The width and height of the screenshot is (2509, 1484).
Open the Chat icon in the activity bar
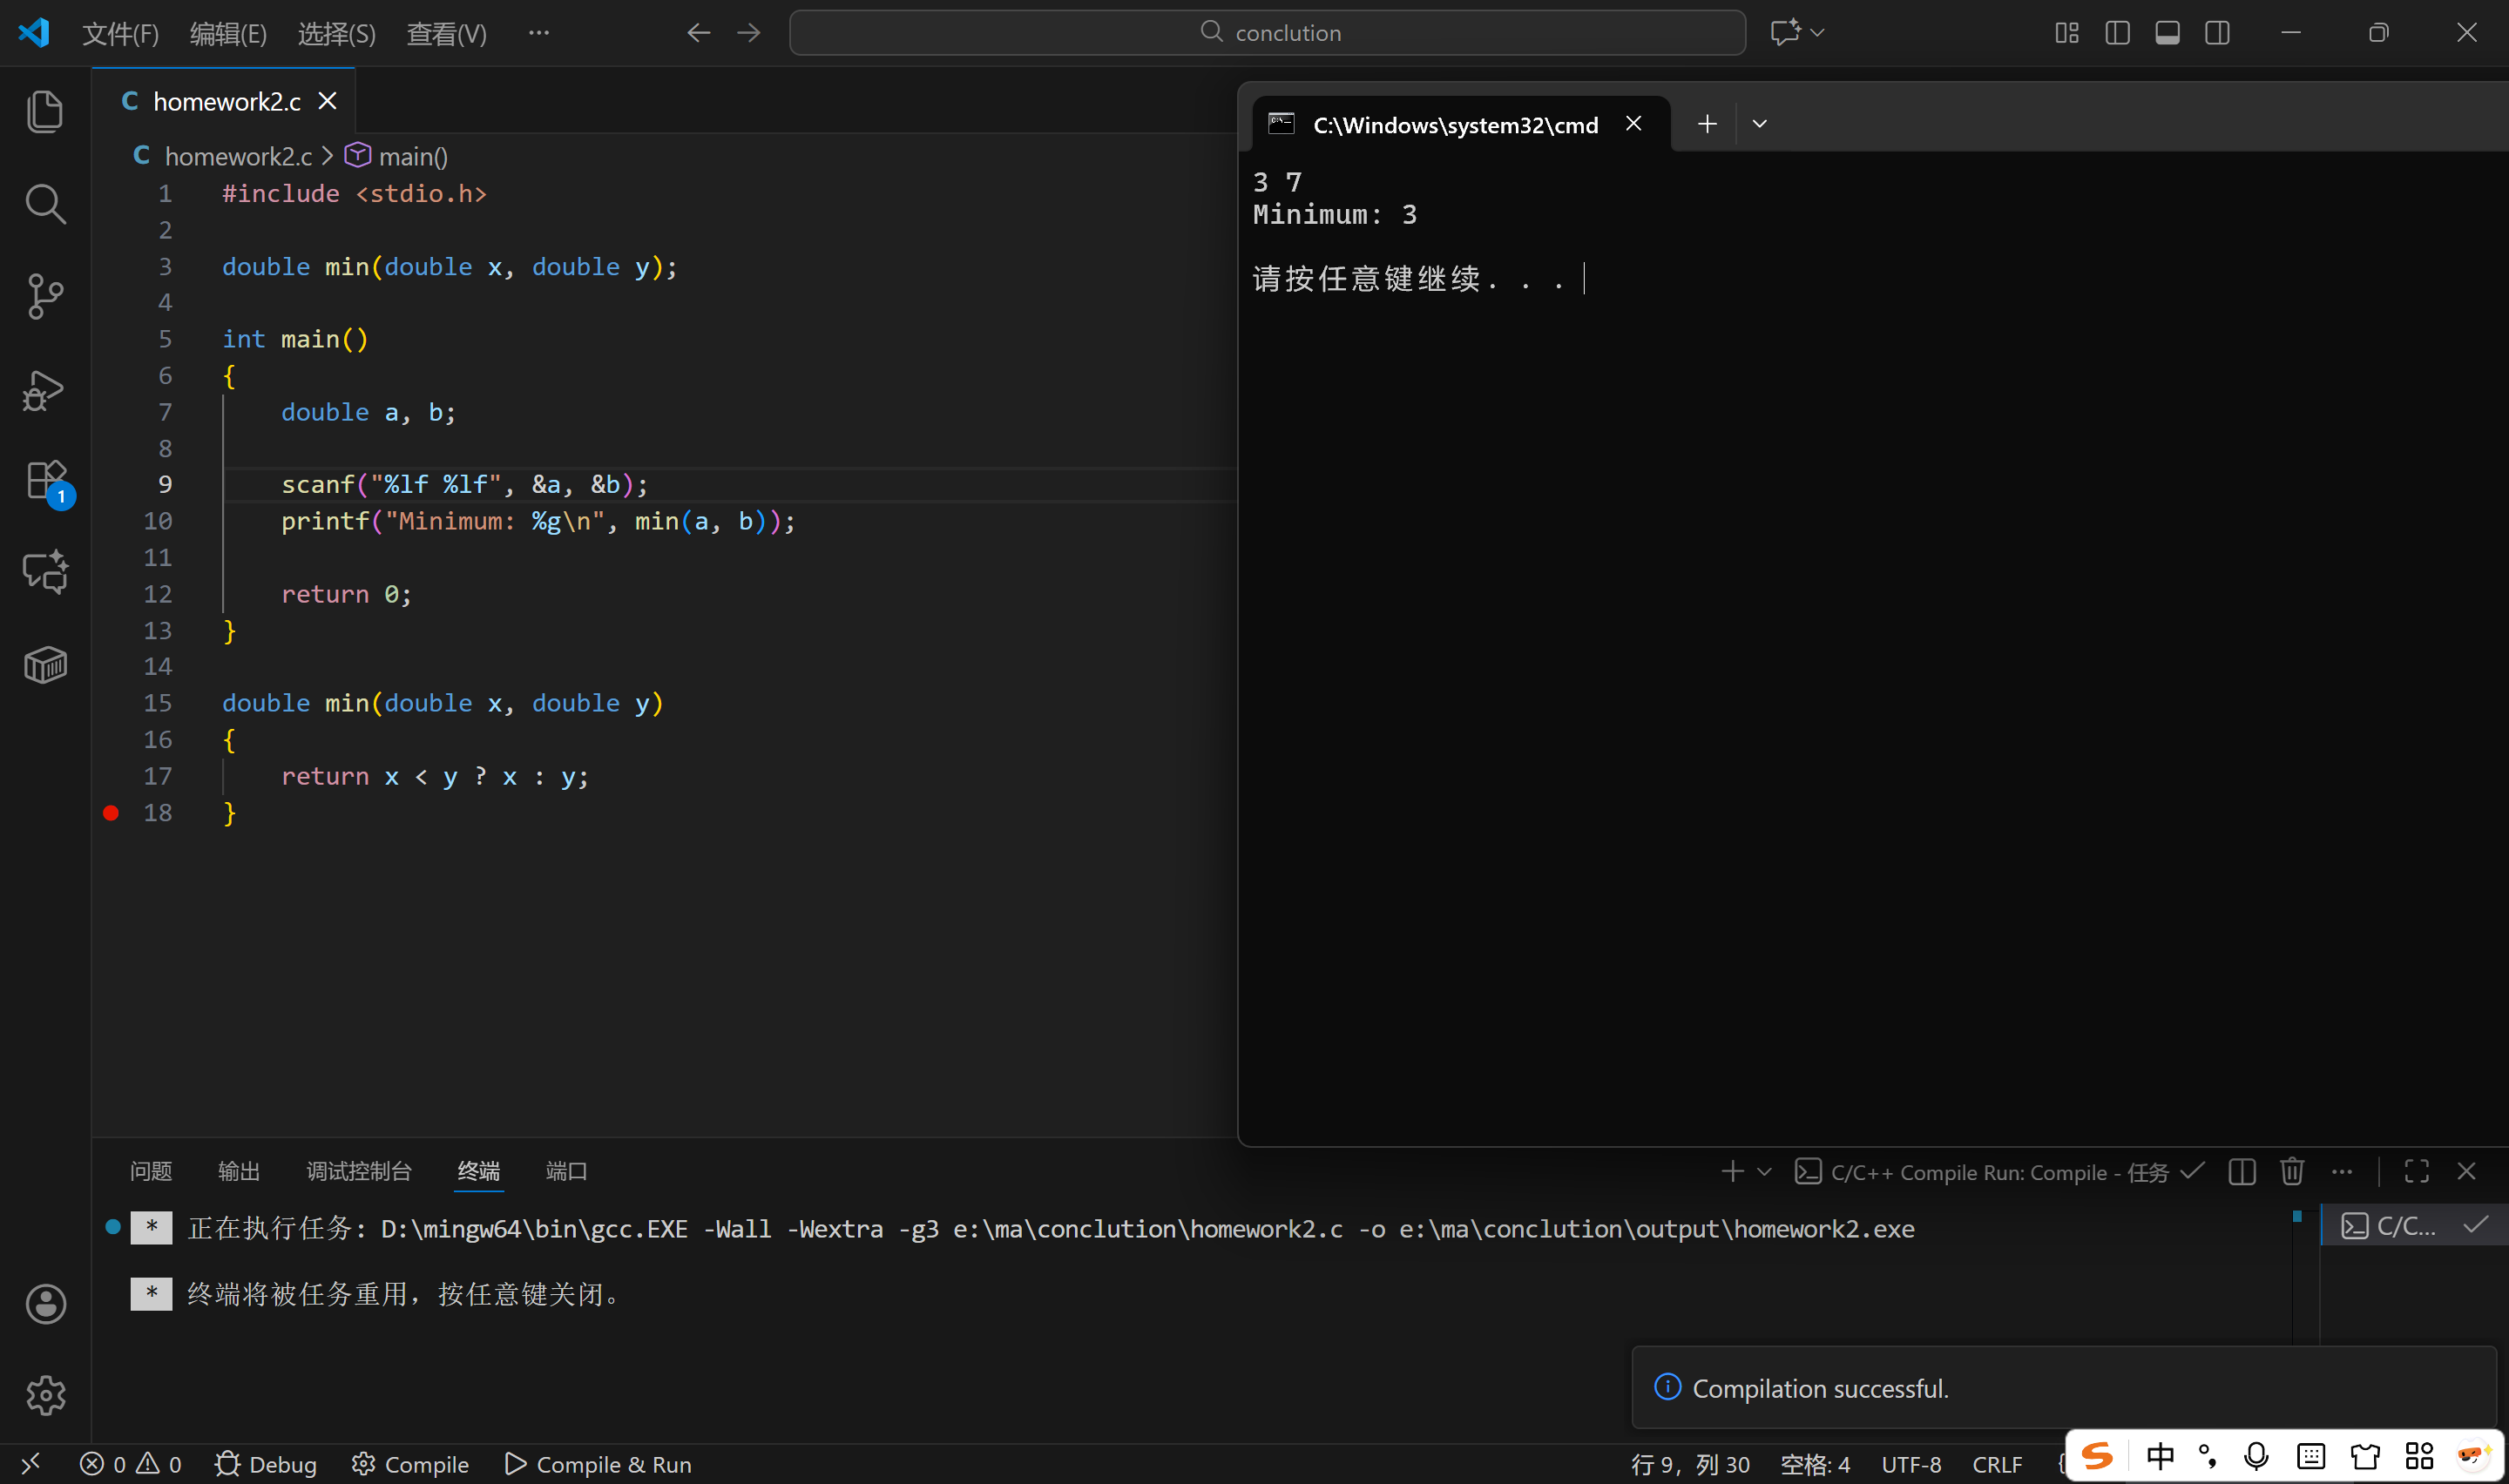tap(45, 572)
